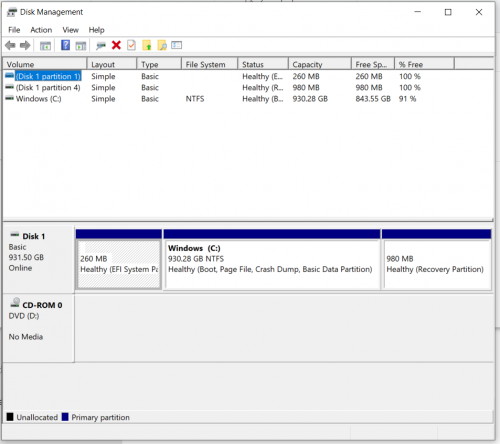Click the action pane toolbar icon
The image size is (500, 444).
point(81,45)
